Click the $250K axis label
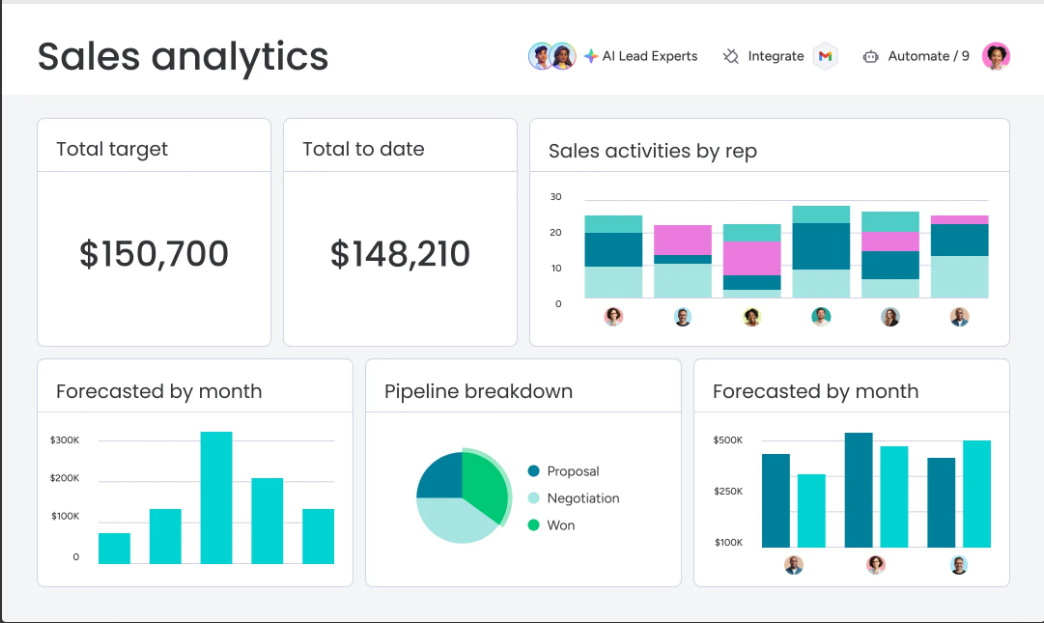 coord(728,491)
